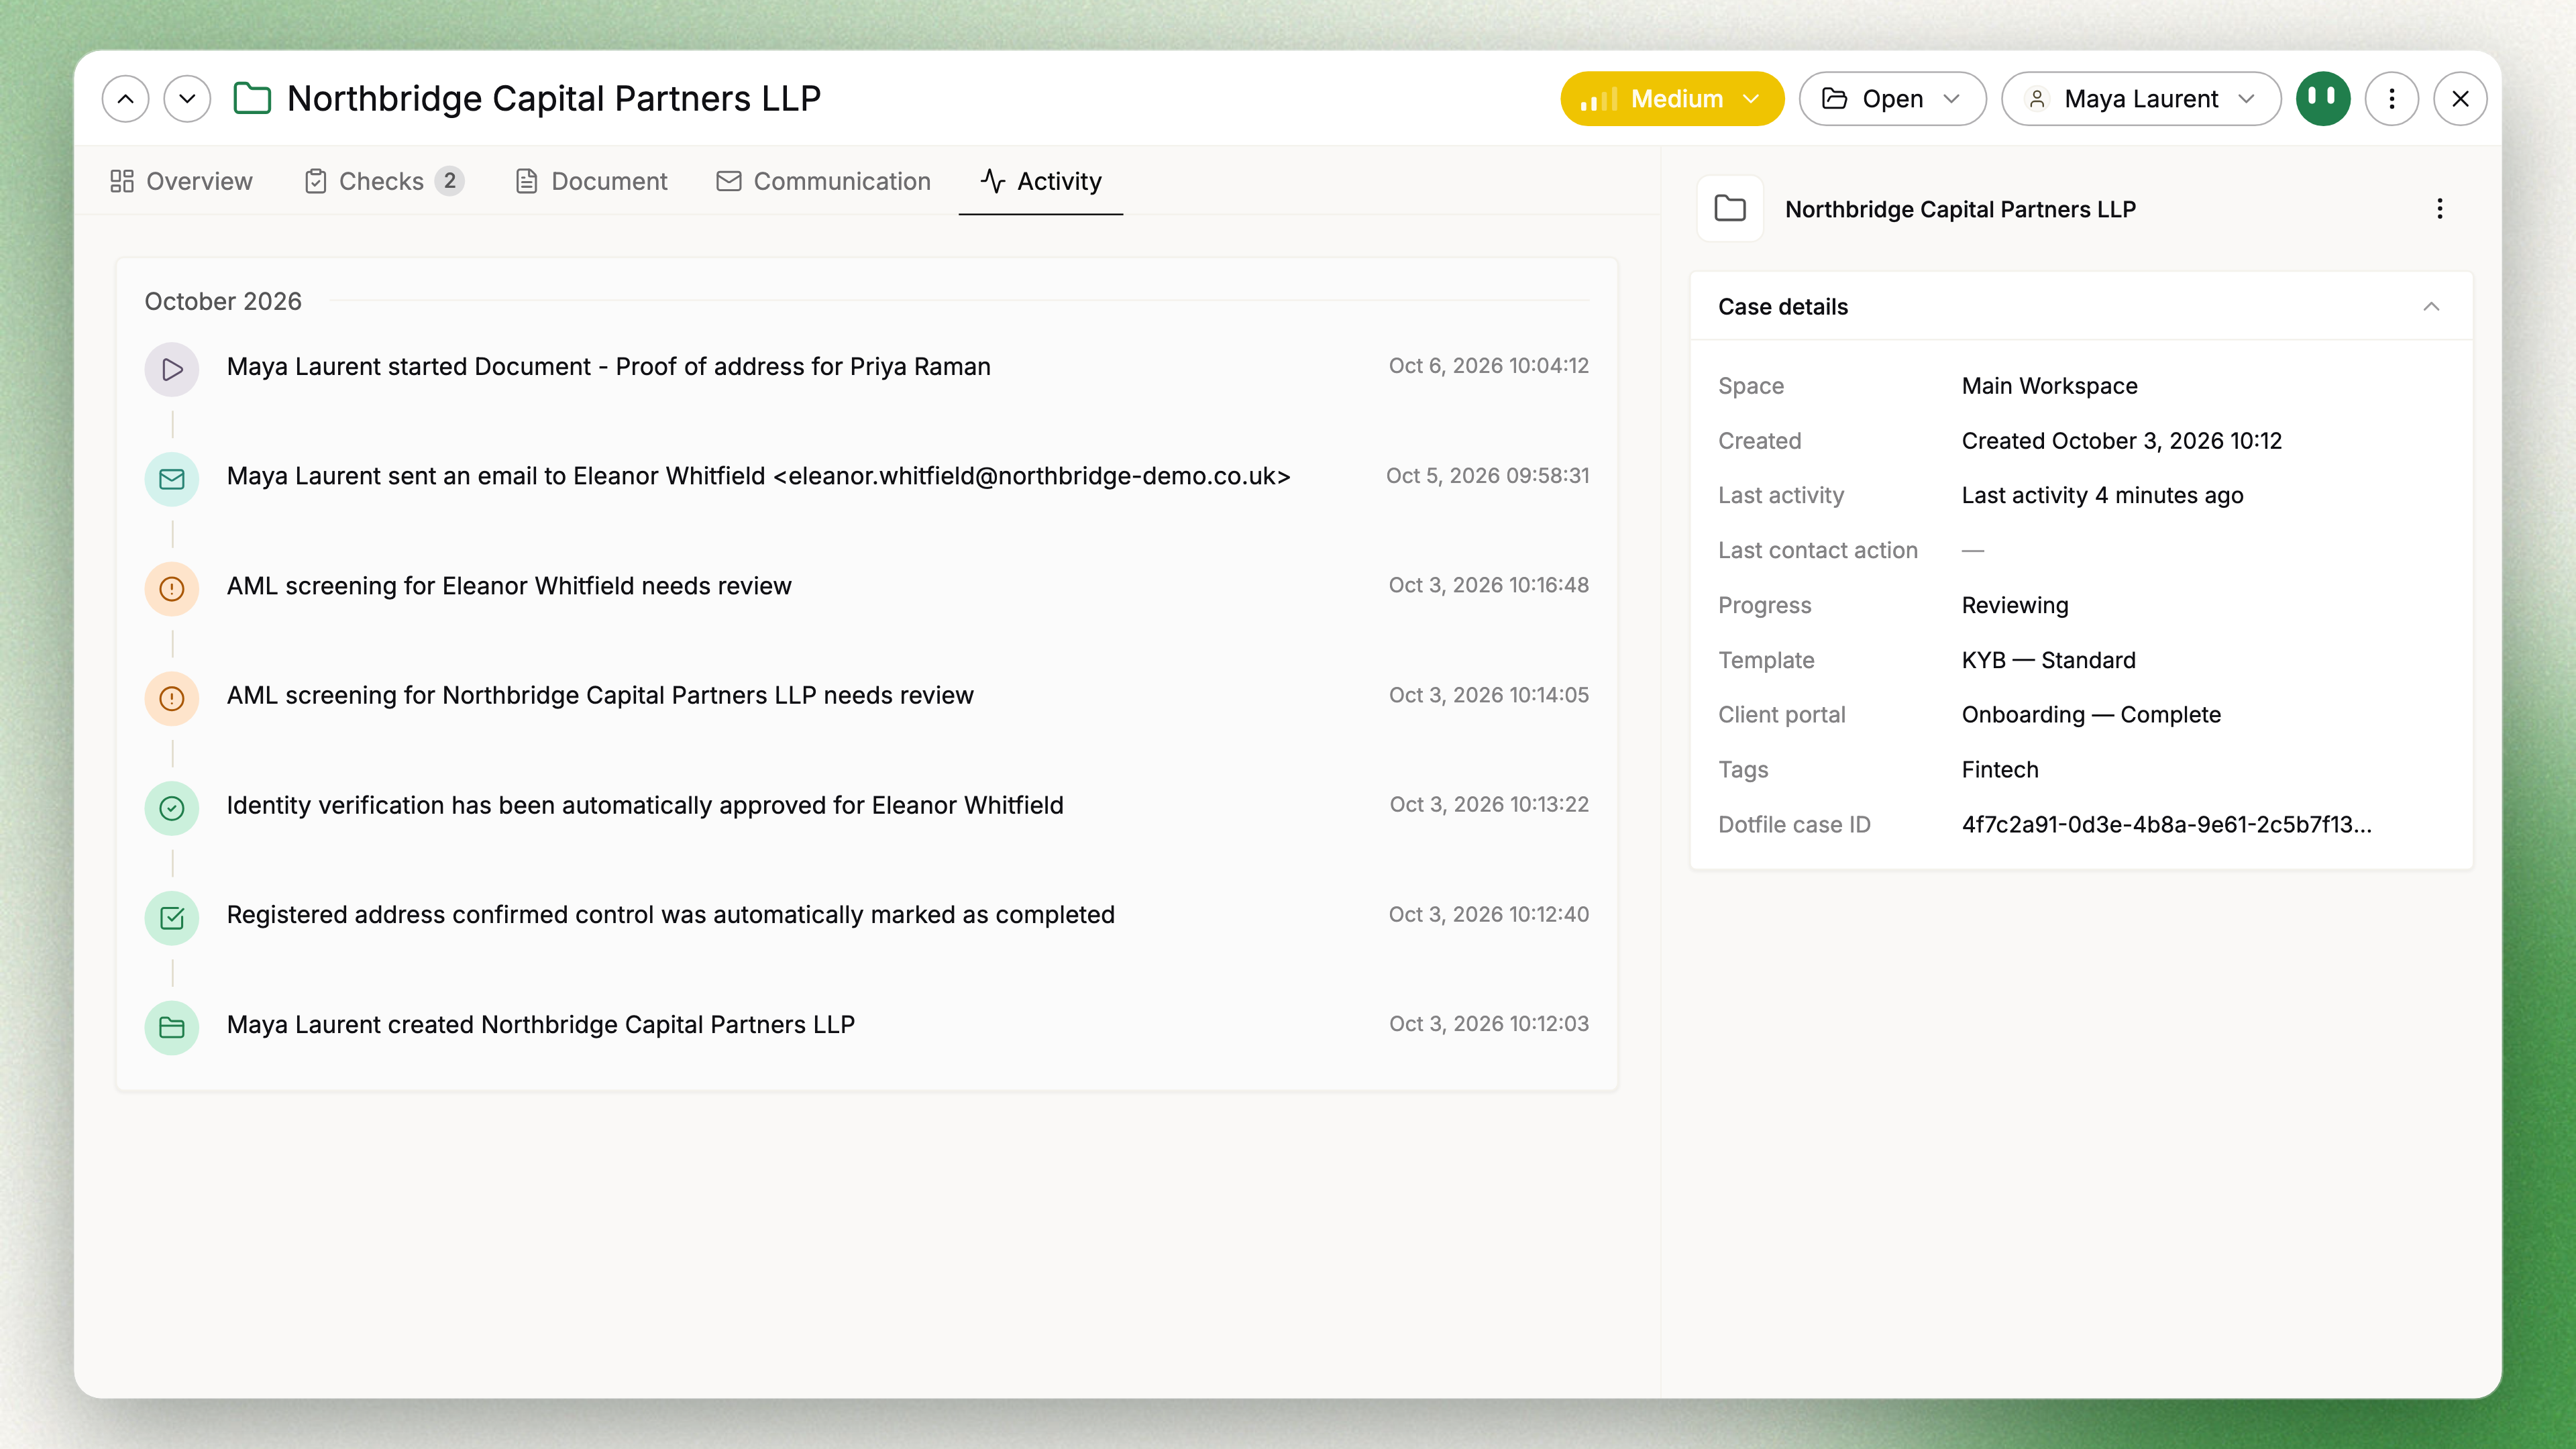Click the green round avatar icon
Viewport: 2576px width, 1449px height.
(x=2323, y=99)
